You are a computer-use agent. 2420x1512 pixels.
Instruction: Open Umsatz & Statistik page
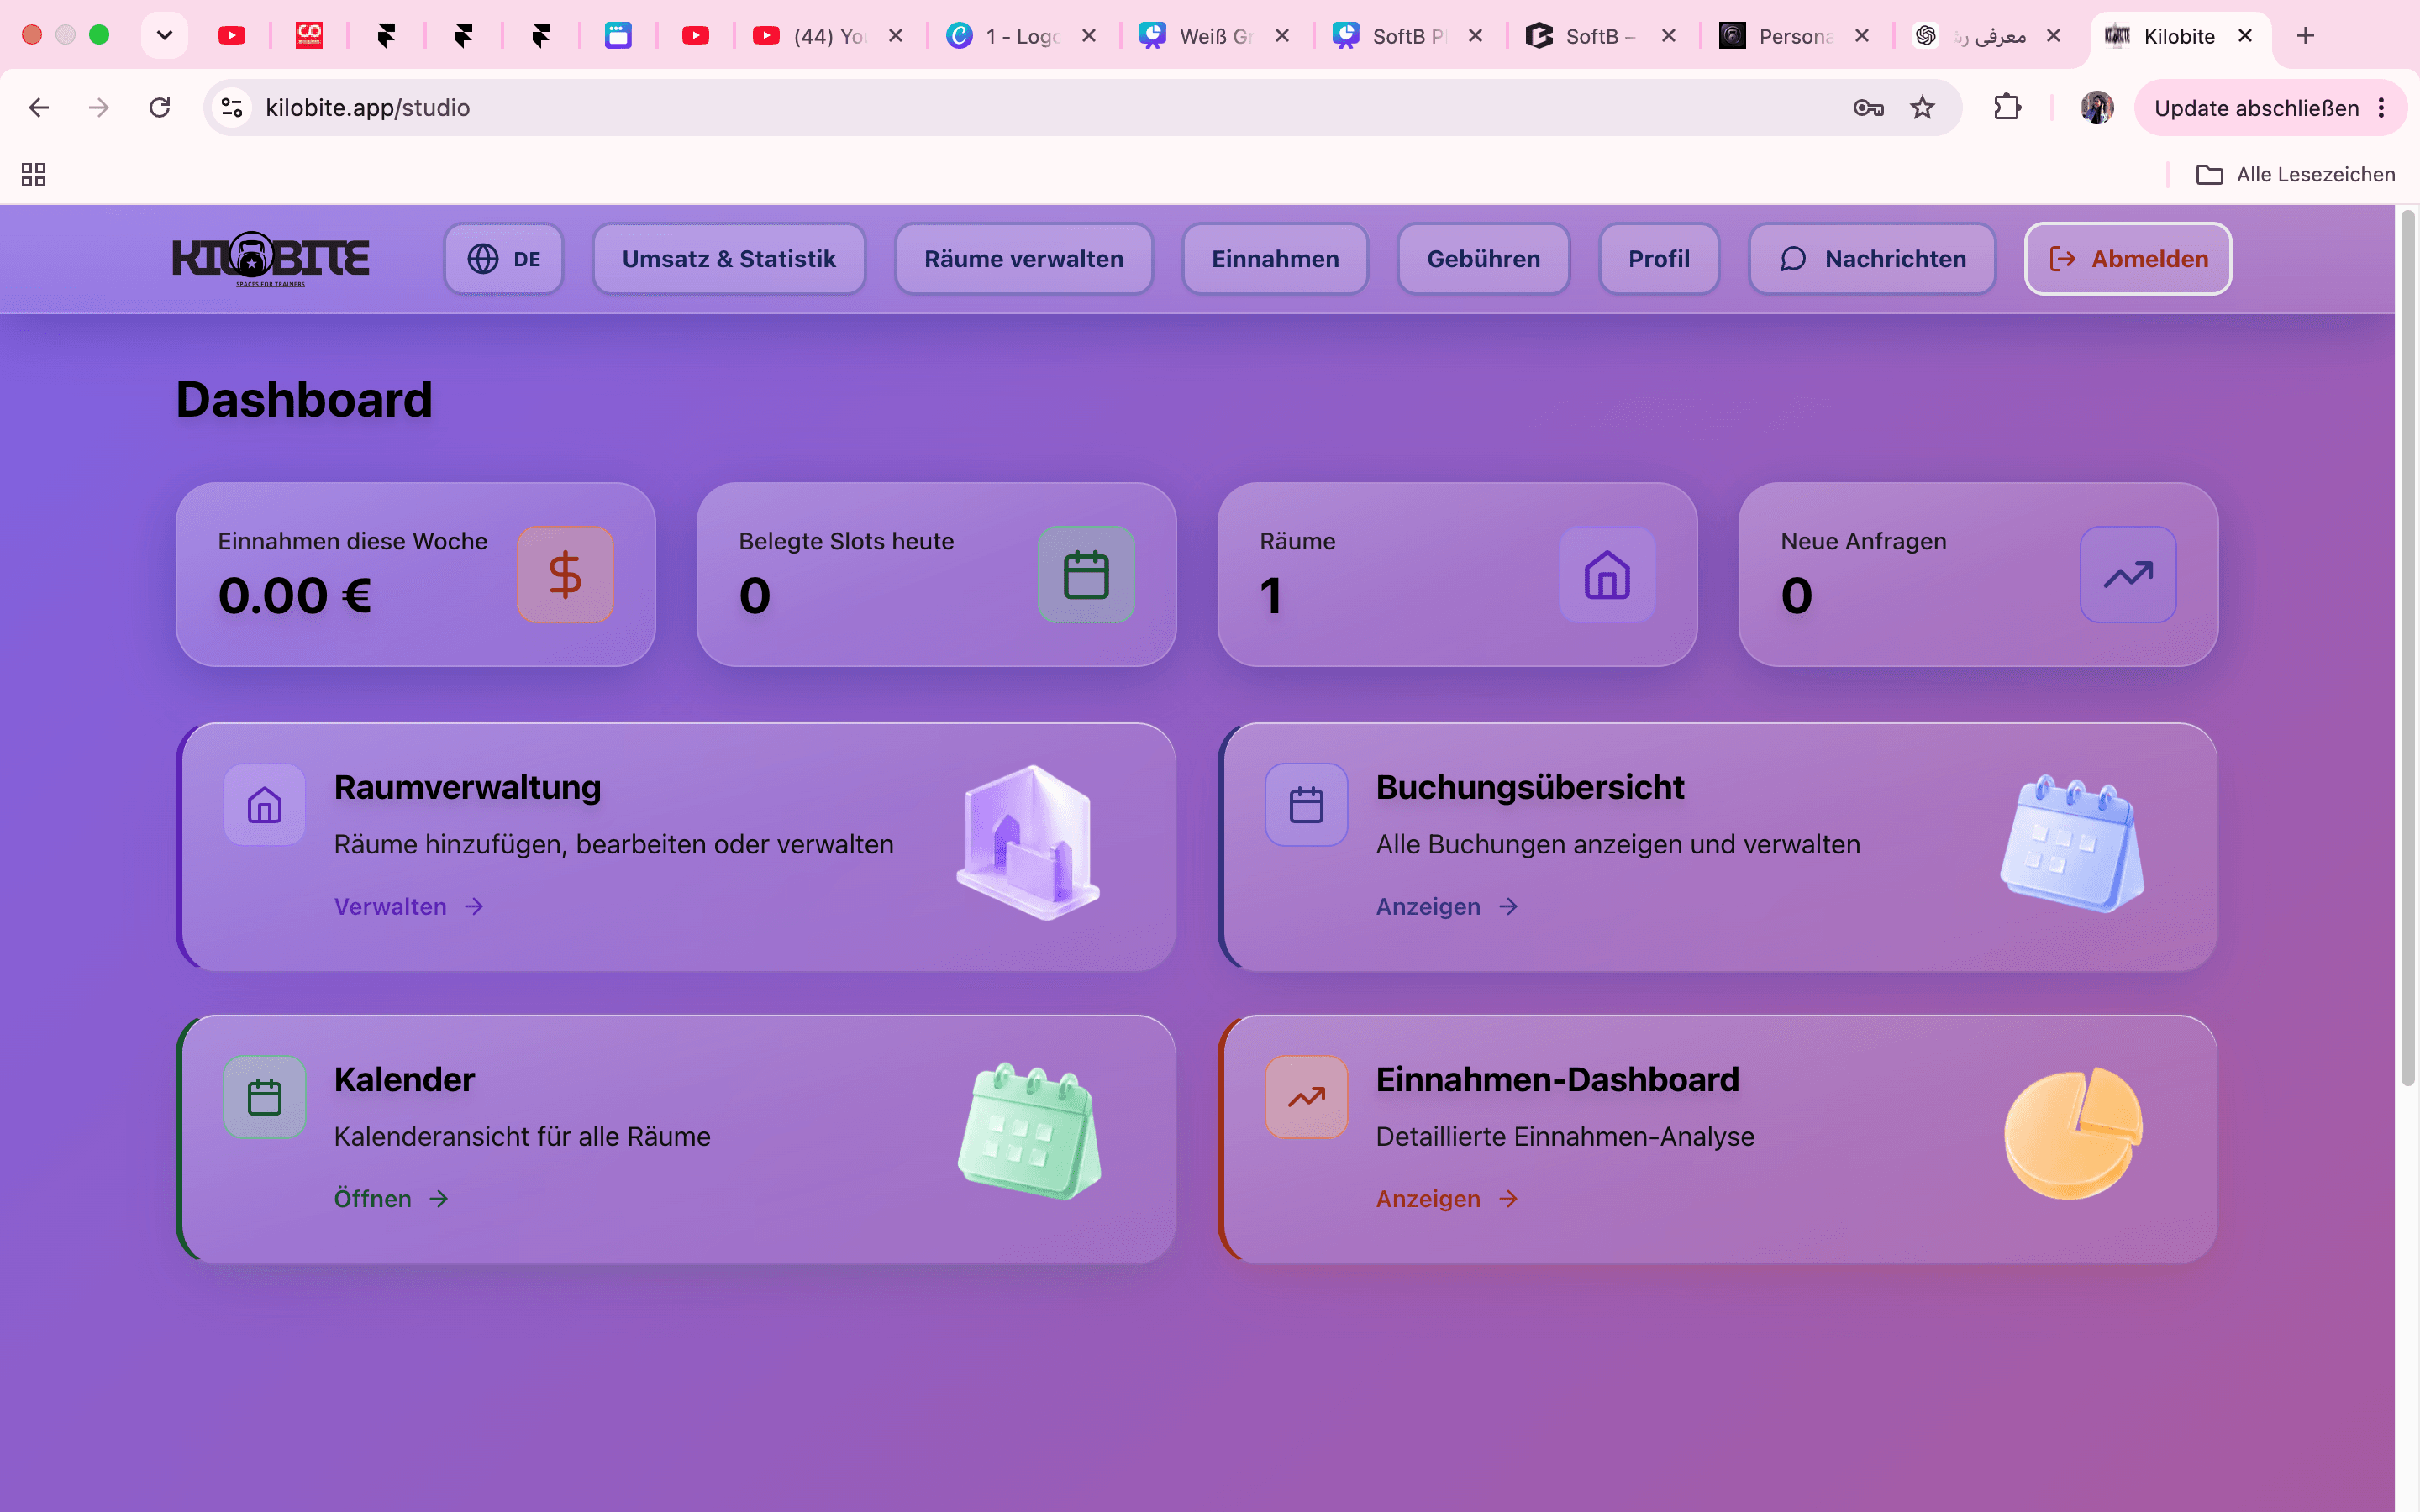pyautogui.click(x=729, y=259)
